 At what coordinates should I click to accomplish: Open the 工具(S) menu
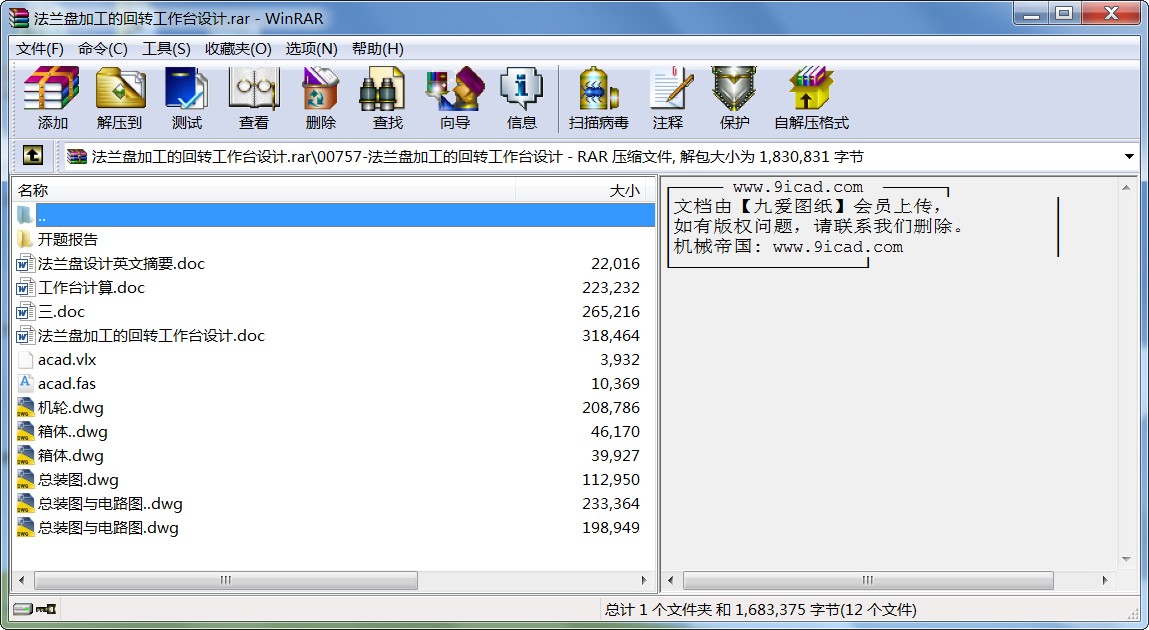166,48
